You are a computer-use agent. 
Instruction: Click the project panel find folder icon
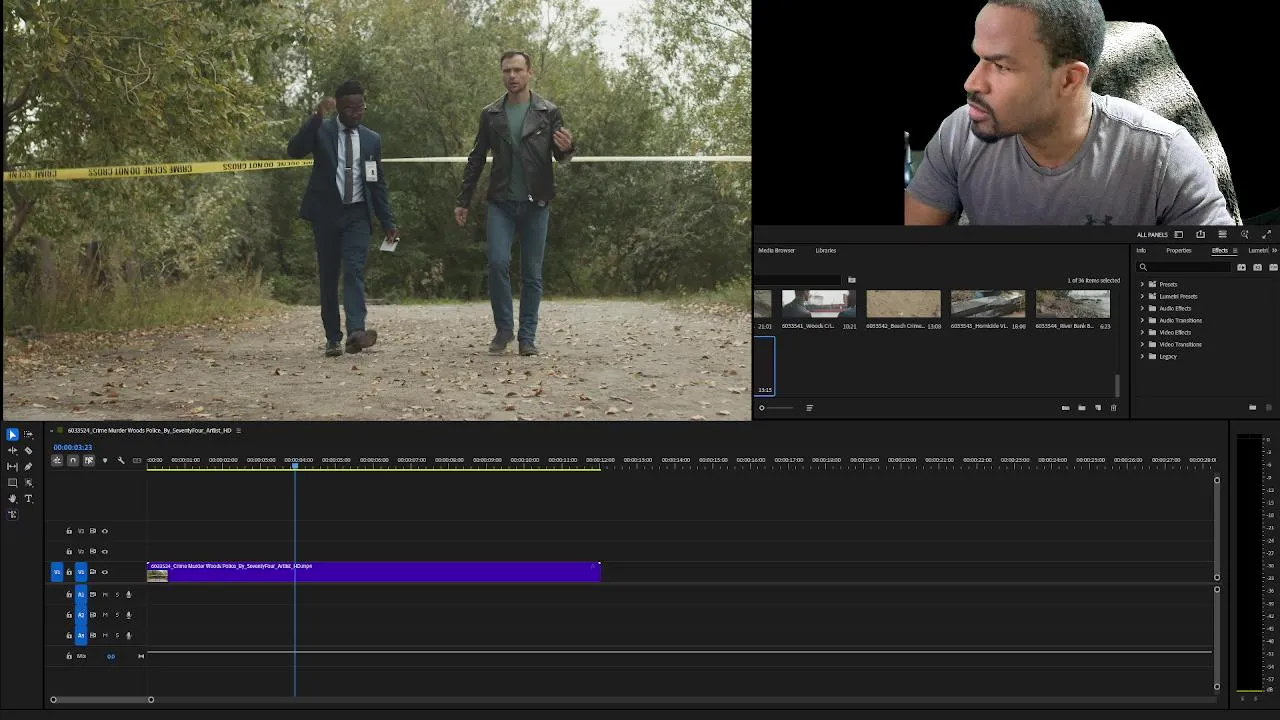pyautogui.click(x=852, y=280)
